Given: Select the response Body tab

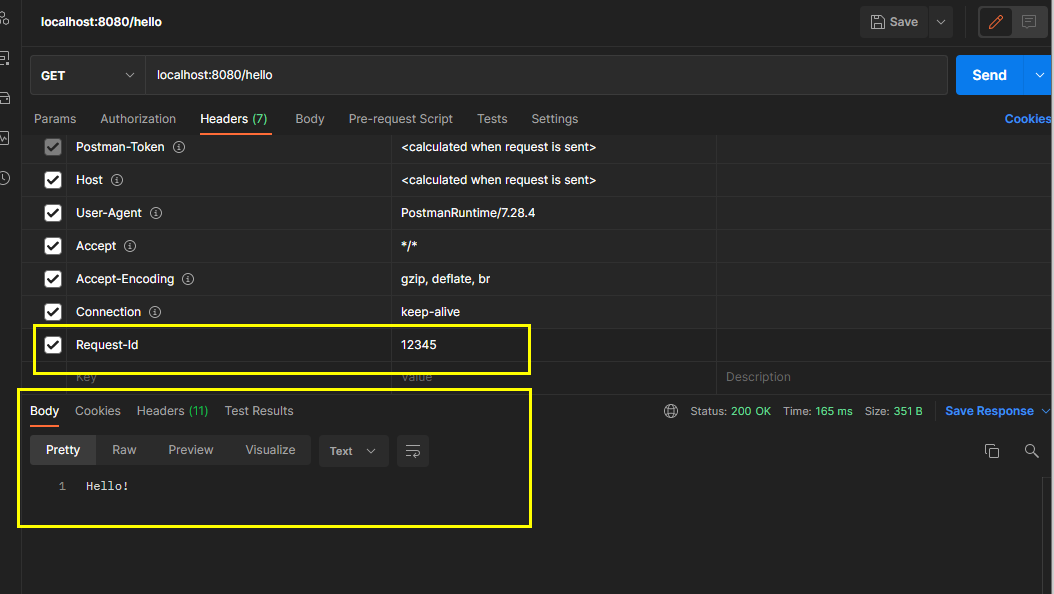Looking at the screenshot, I should point(44,411).
